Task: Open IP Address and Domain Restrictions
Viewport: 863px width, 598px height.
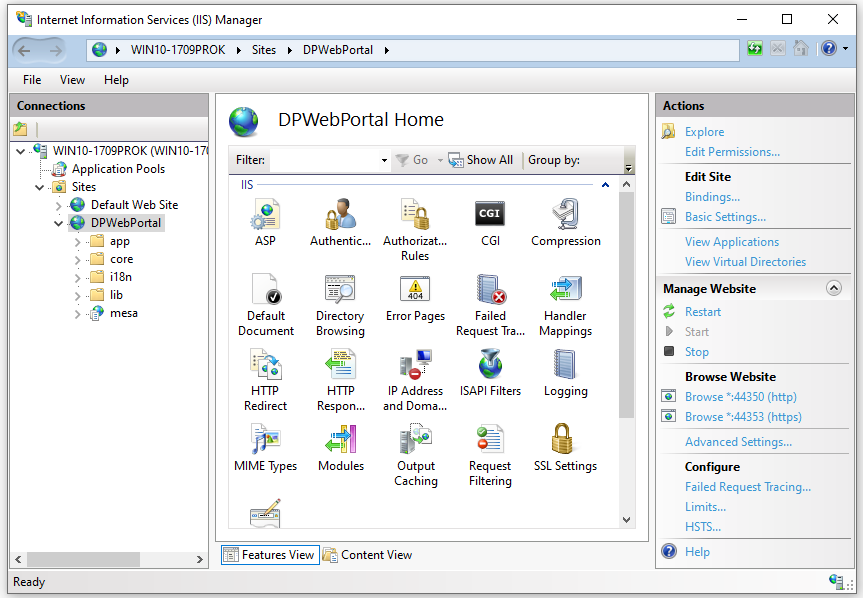Action: pos(415,380)
